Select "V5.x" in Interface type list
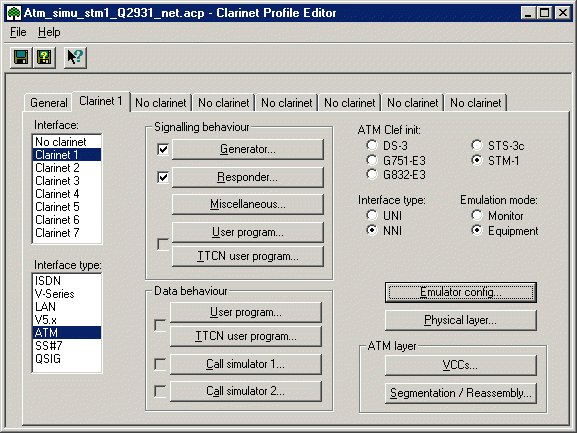The height and width of the screenshot is (433, 577). point(67,320)
